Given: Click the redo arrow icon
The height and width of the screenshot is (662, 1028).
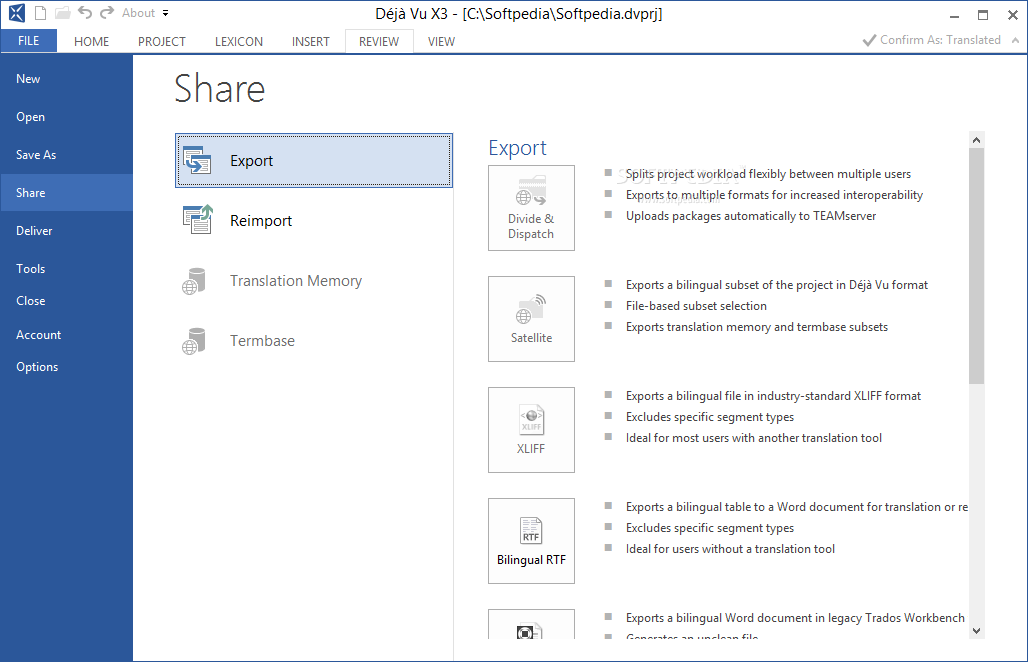Looking at the screenshot, I should [x=107, y=12].
